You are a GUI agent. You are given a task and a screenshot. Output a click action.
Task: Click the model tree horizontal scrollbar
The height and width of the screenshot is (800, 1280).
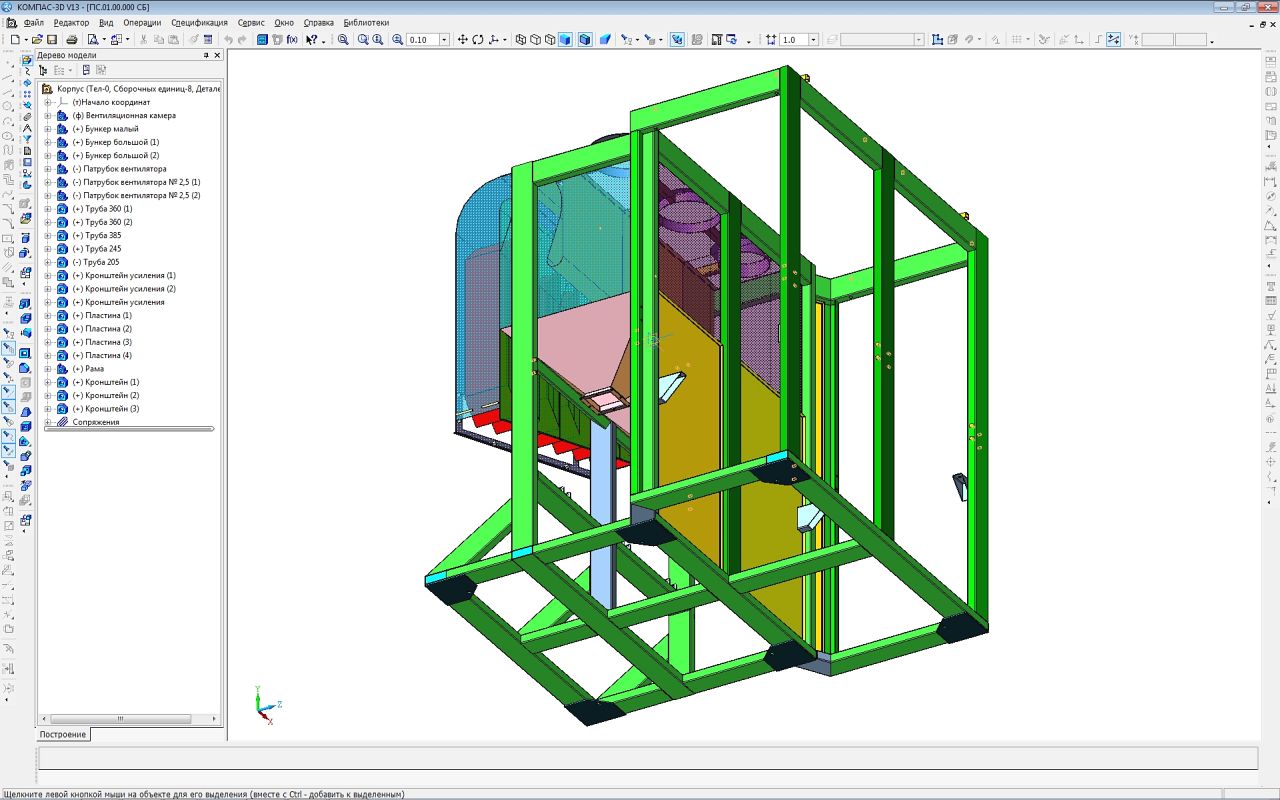click(120, 719)
